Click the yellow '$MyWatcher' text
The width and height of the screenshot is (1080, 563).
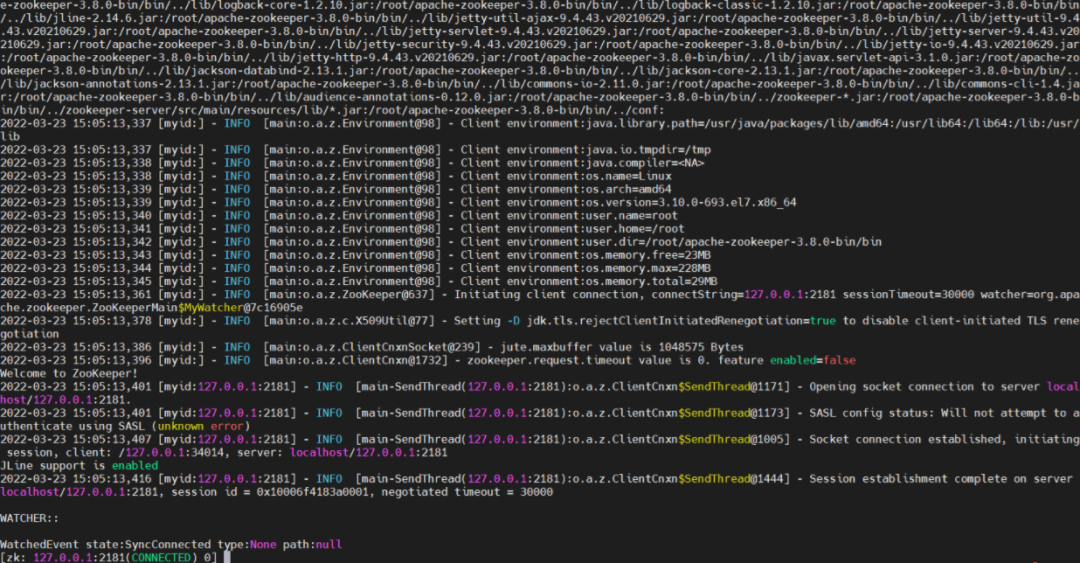[211, 307]
